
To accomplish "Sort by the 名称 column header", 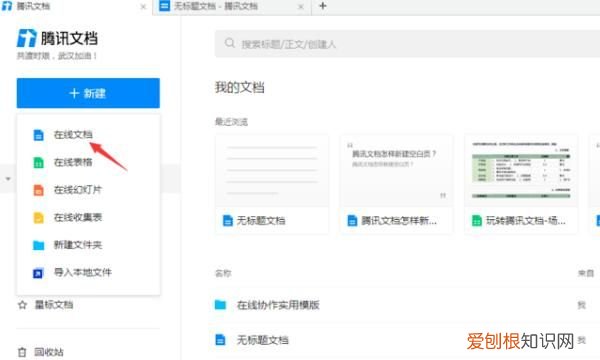I will [x=223, y=273].
